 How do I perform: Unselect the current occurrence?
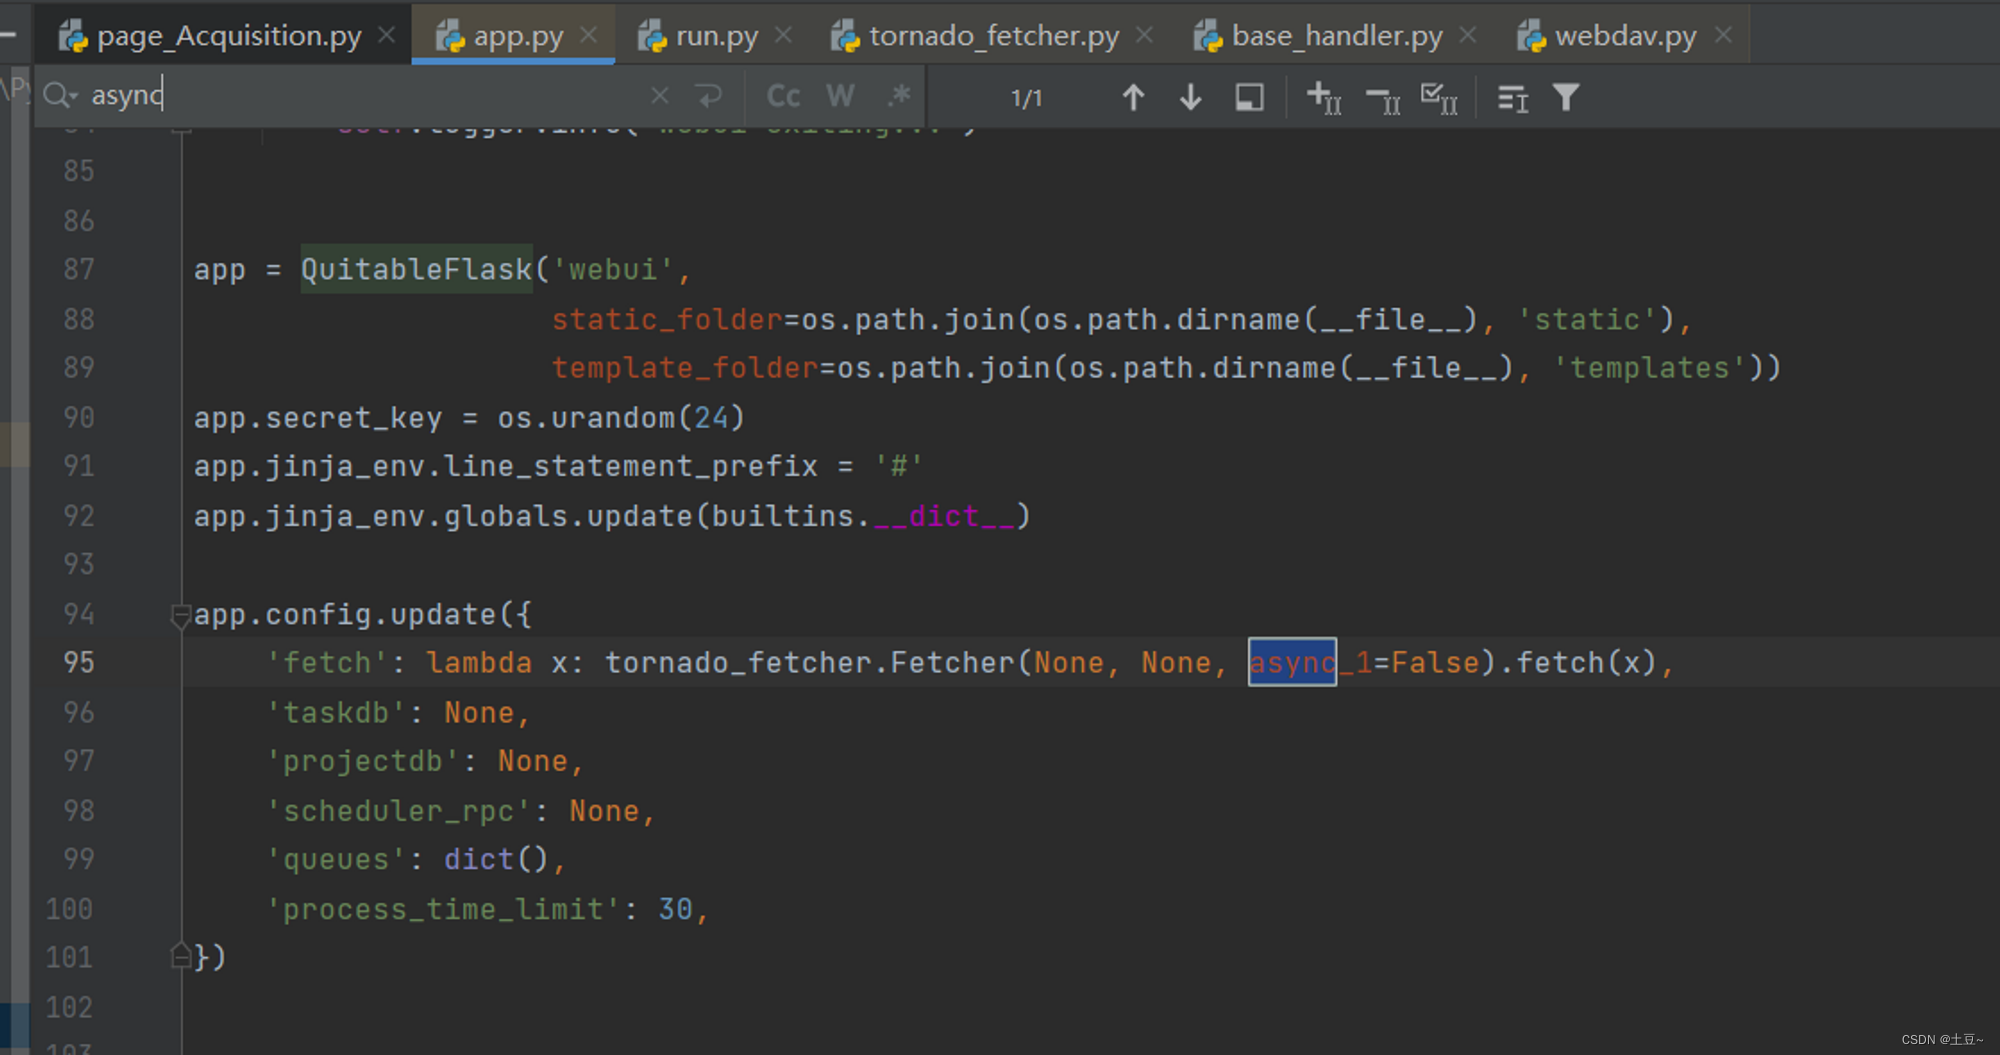(1383, 98)
